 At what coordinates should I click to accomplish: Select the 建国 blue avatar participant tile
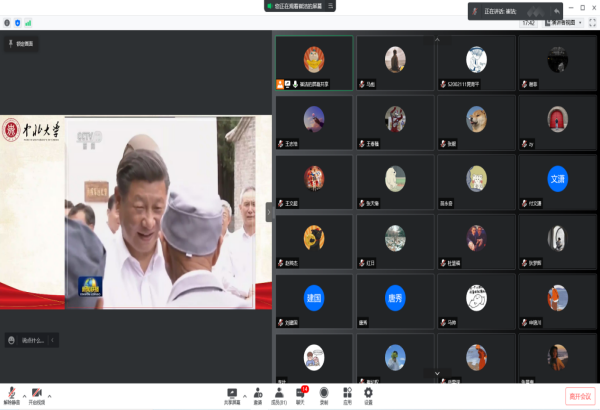click(313, 297)
